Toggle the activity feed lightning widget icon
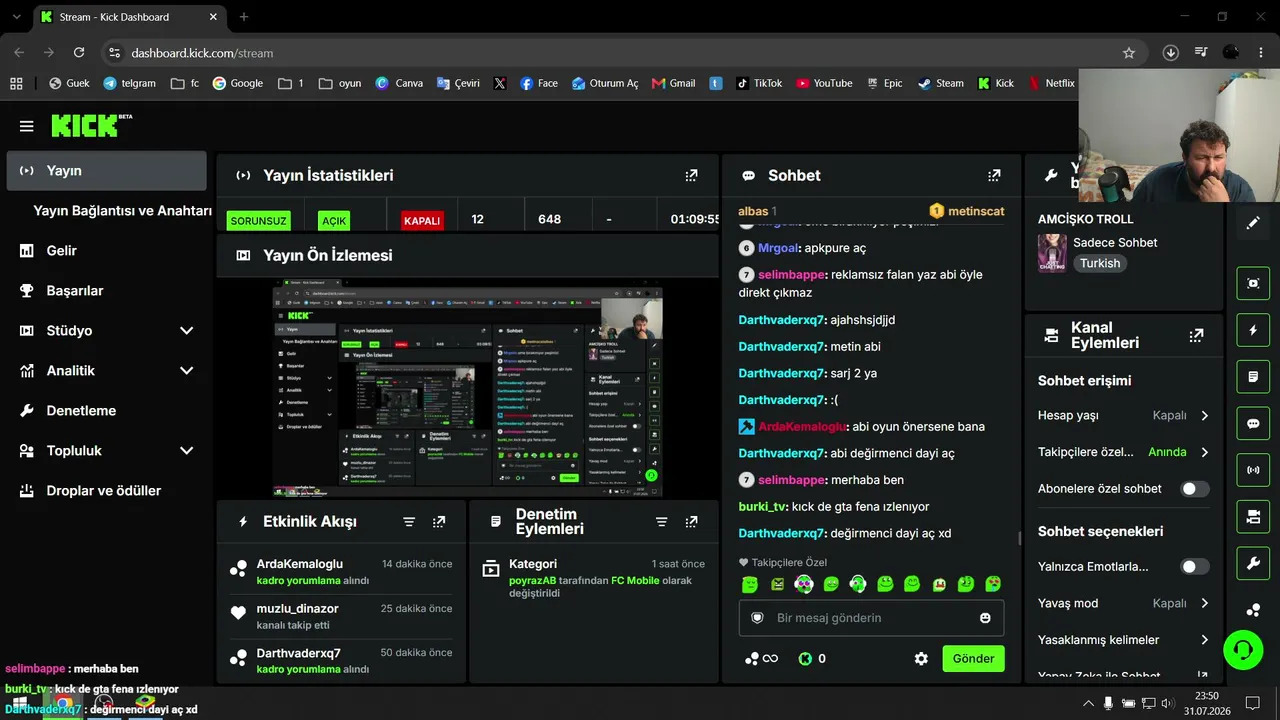The width and height of the screenshot is (1280, 720). [x=1253, y=330]
